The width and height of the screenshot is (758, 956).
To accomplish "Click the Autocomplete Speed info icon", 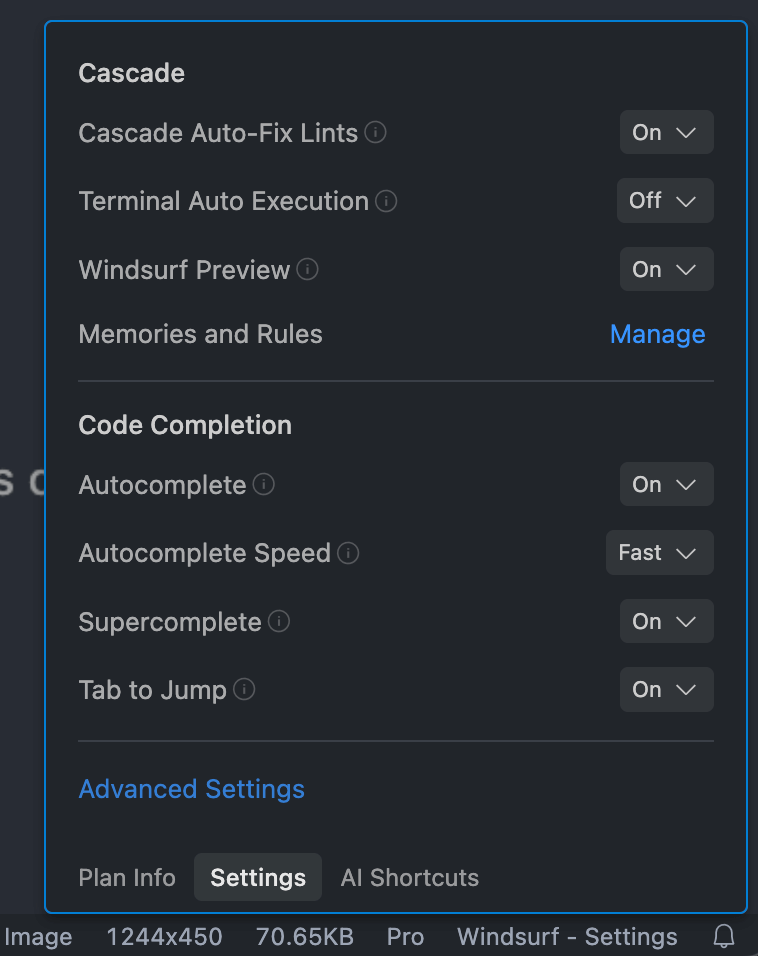I will 348,553.
